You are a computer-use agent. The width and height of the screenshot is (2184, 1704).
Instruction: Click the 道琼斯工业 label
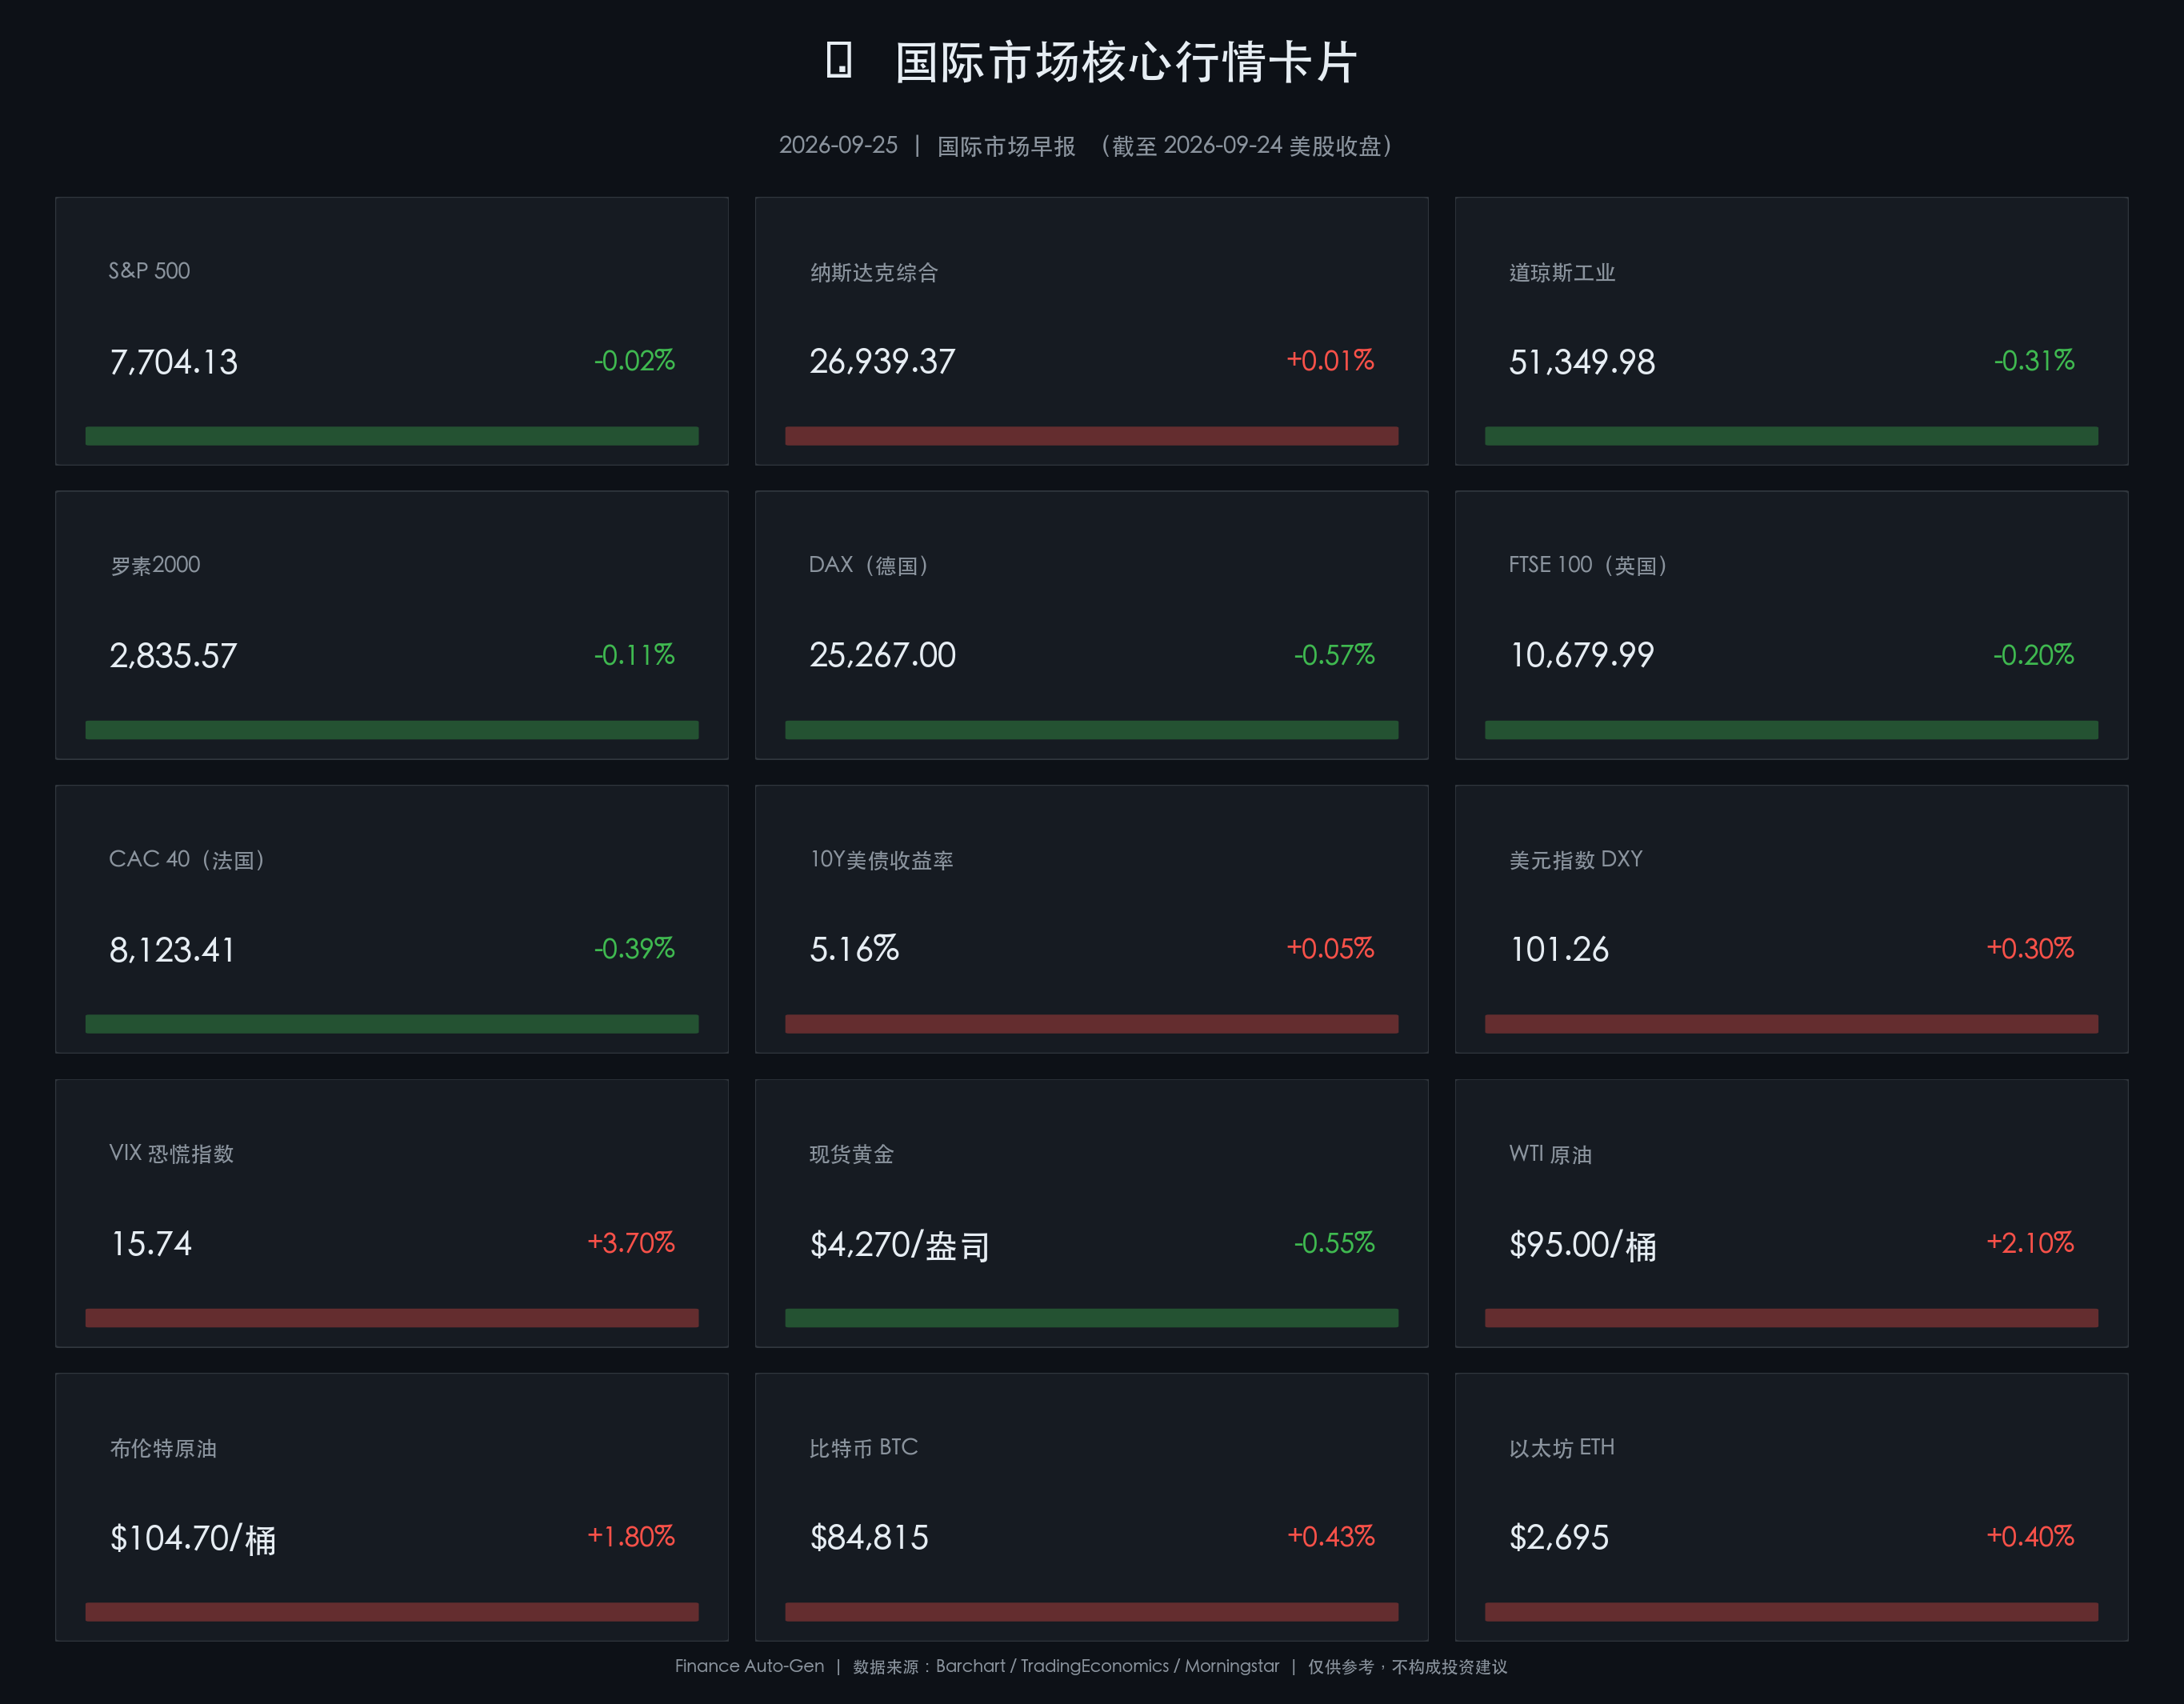point(1562,272)
